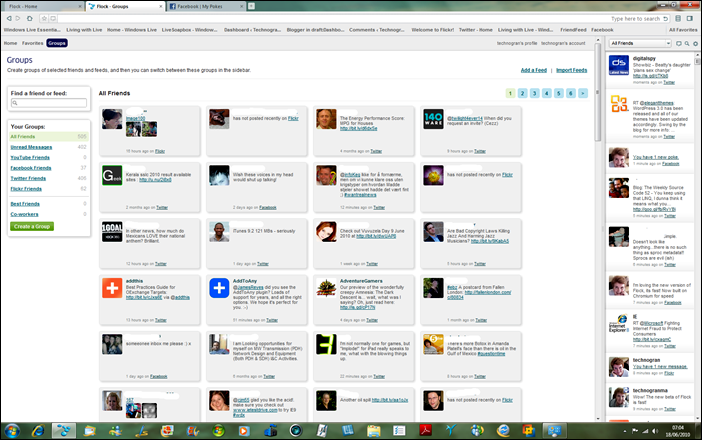Open the Flickr Friends group
The height and width of the screenshot is (440, 702).
coord(26,189)
